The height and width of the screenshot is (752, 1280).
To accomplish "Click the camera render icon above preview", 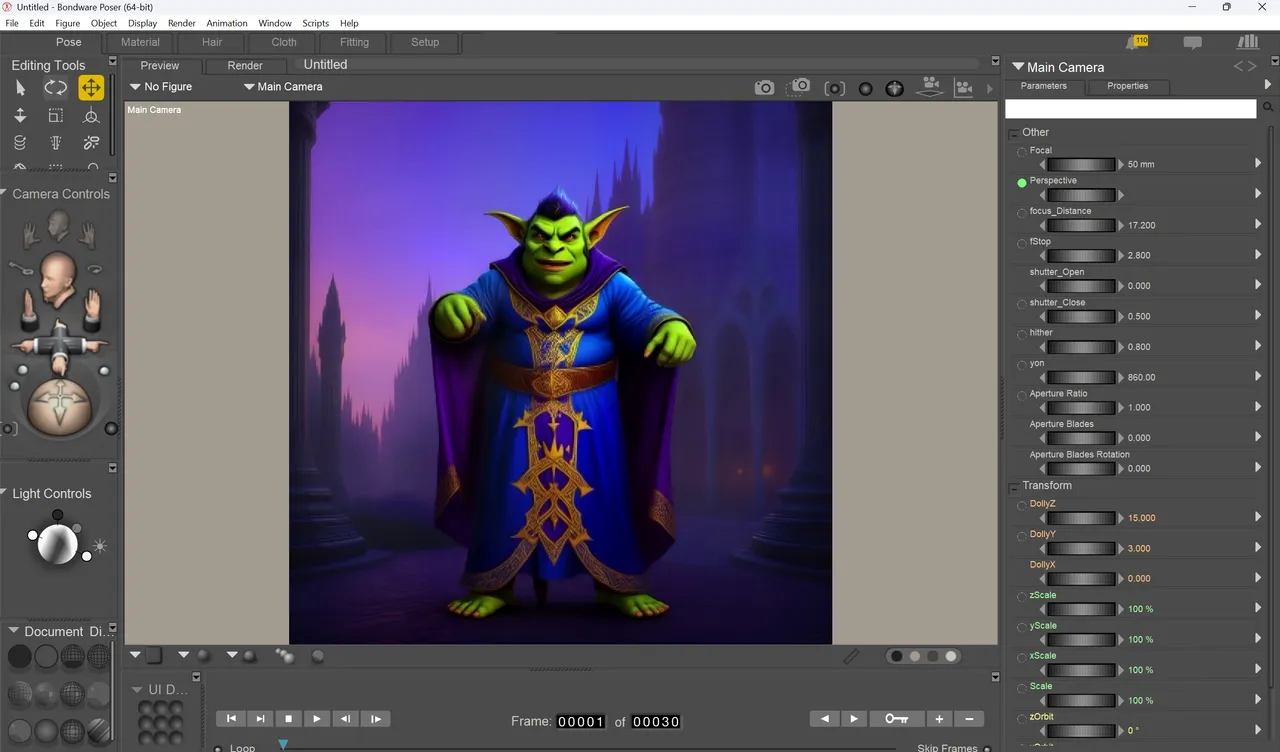I will [764, 88].
